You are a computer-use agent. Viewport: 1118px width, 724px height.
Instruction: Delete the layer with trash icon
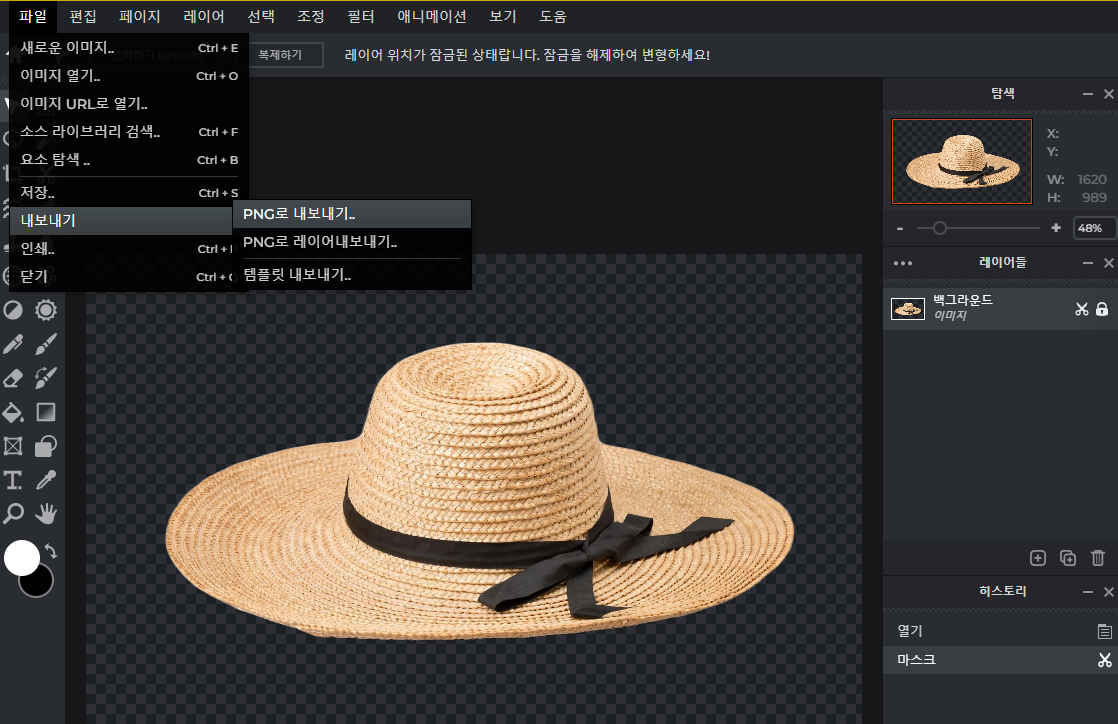click(1098, 559)
